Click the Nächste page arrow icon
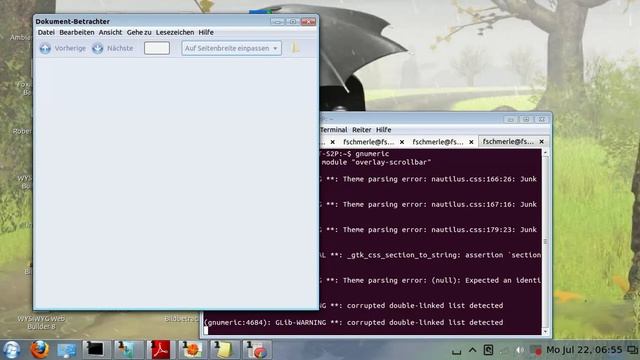Image resolution: width=640 pixels, height=360 pixels. (98, 48)
